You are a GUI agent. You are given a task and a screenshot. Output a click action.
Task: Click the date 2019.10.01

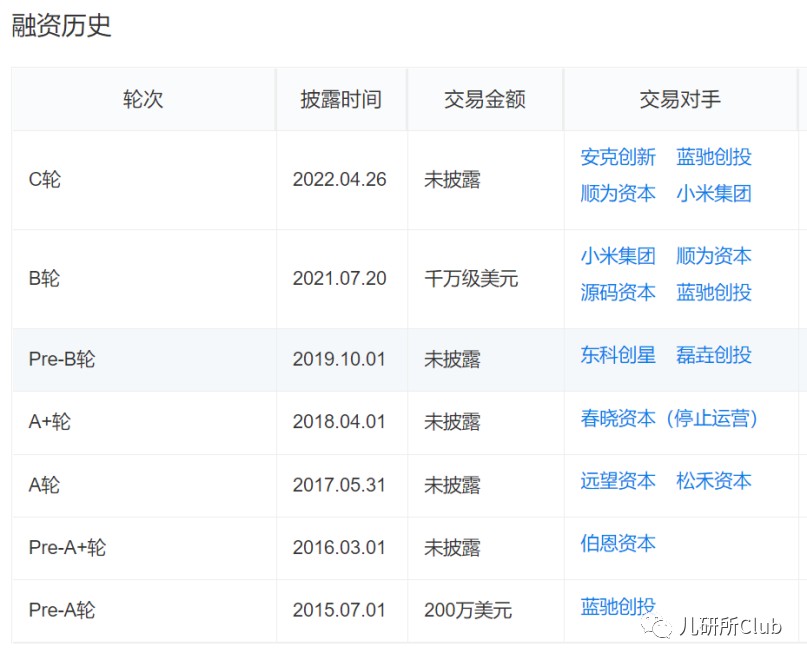coord(339,359)
